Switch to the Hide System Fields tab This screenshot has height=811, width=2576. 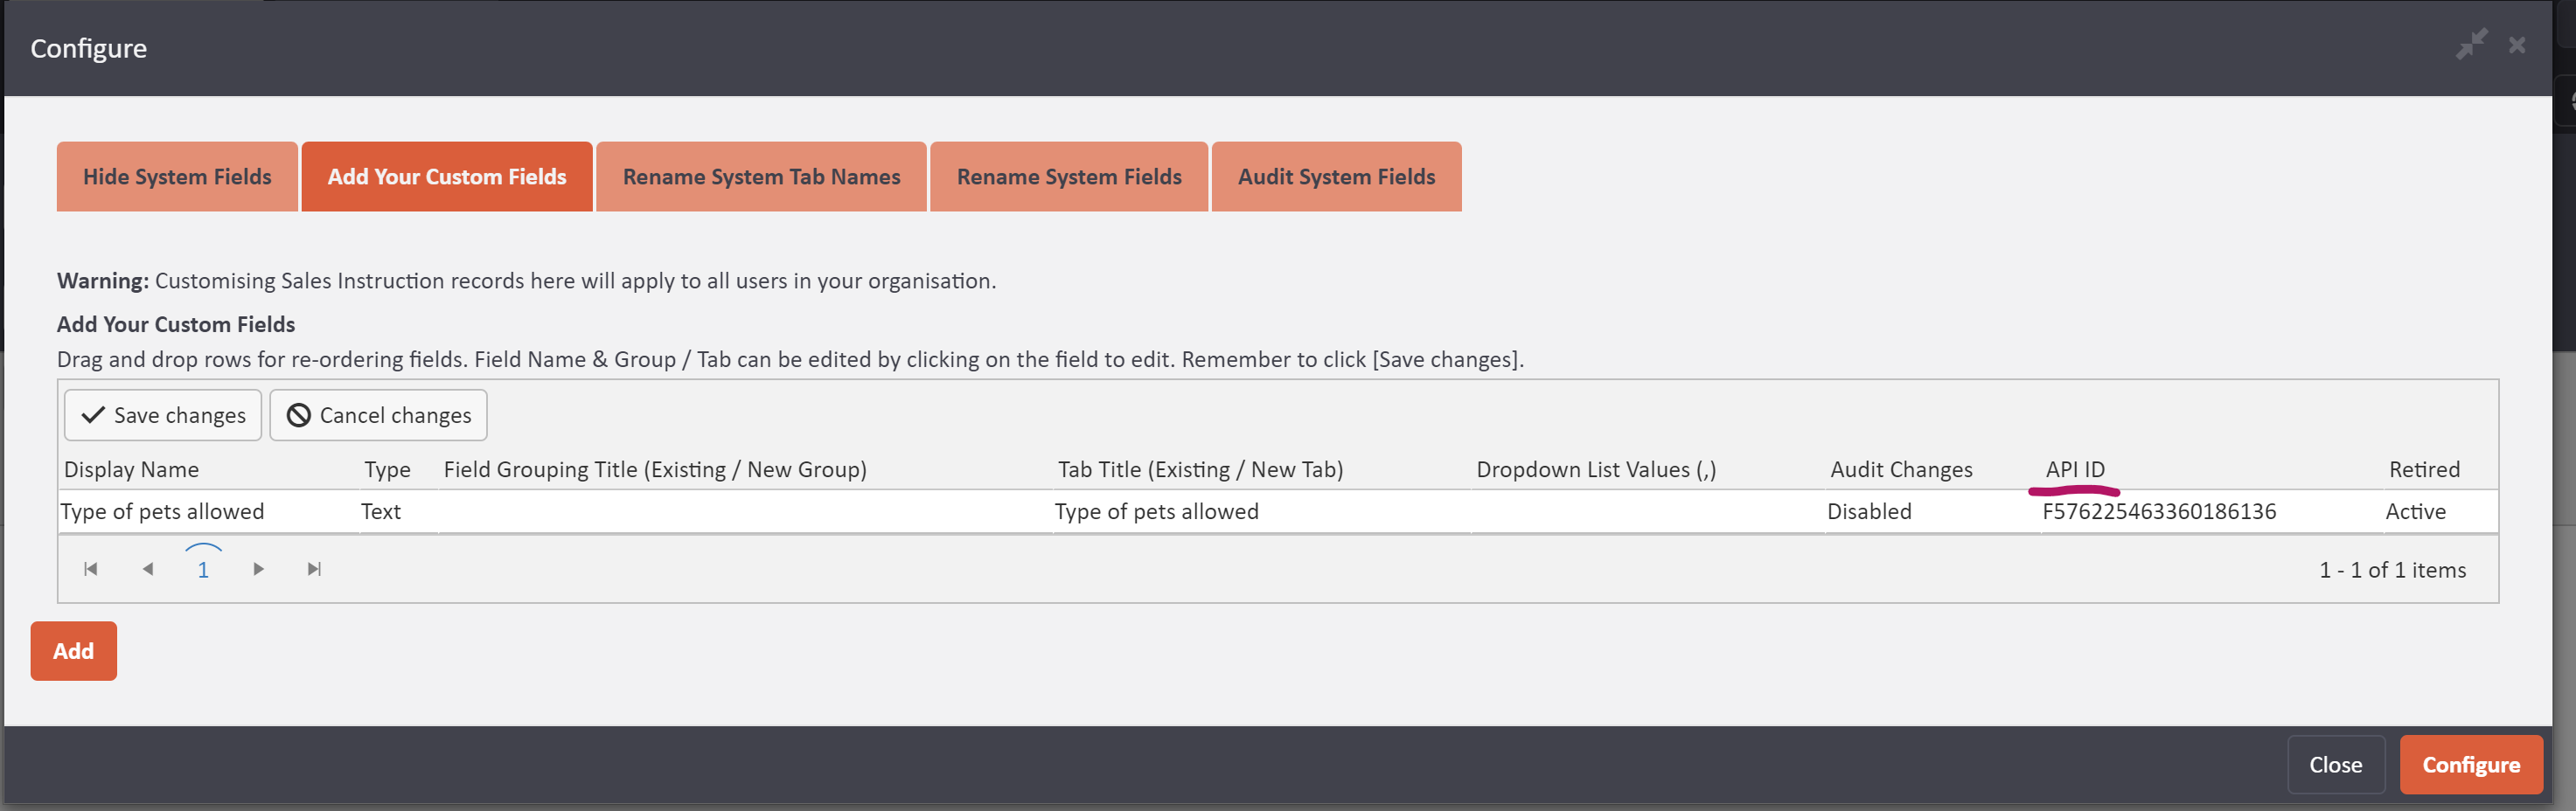(x=177, y=176)
